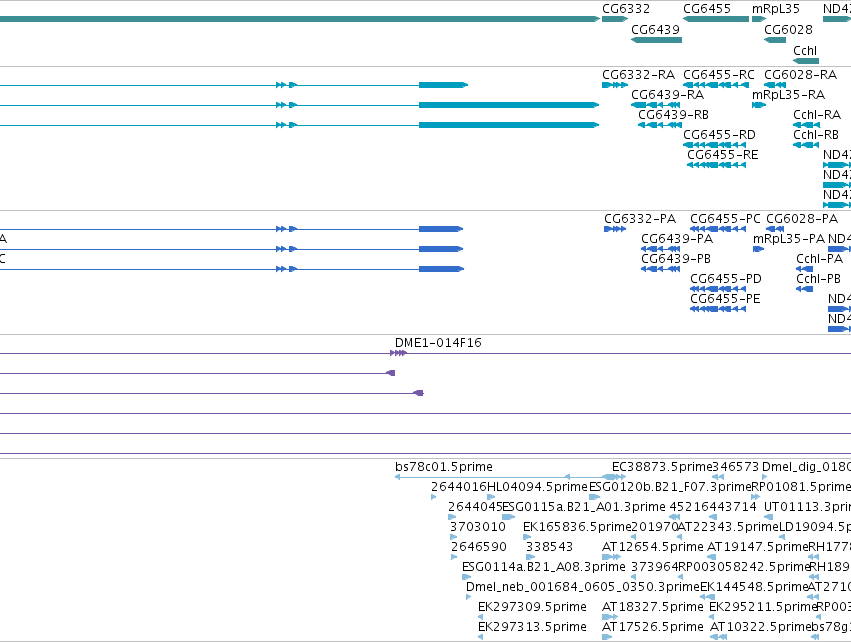Select protein CG6455-PE
851x642 pixels.
[725, 299]
